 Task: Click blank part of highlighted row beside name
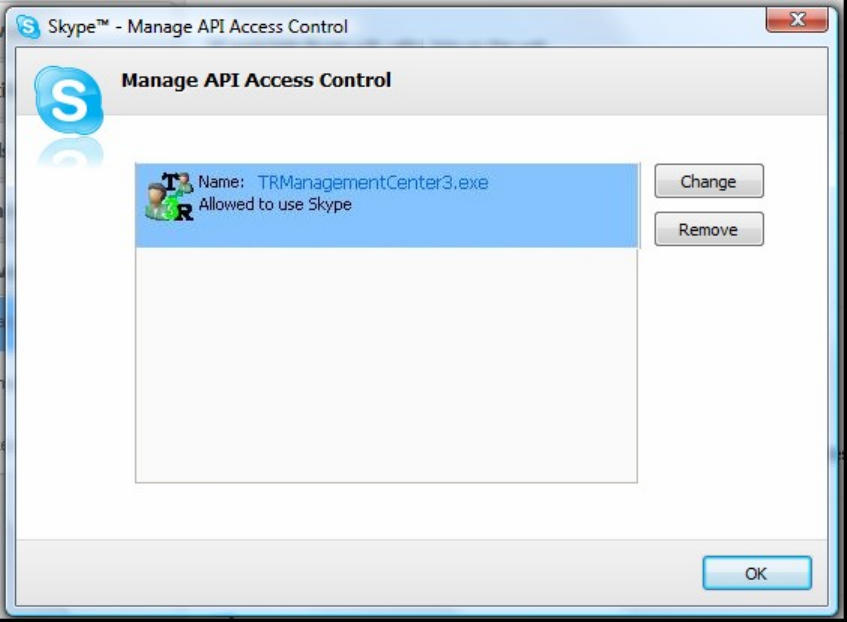[x=562, y=205]
